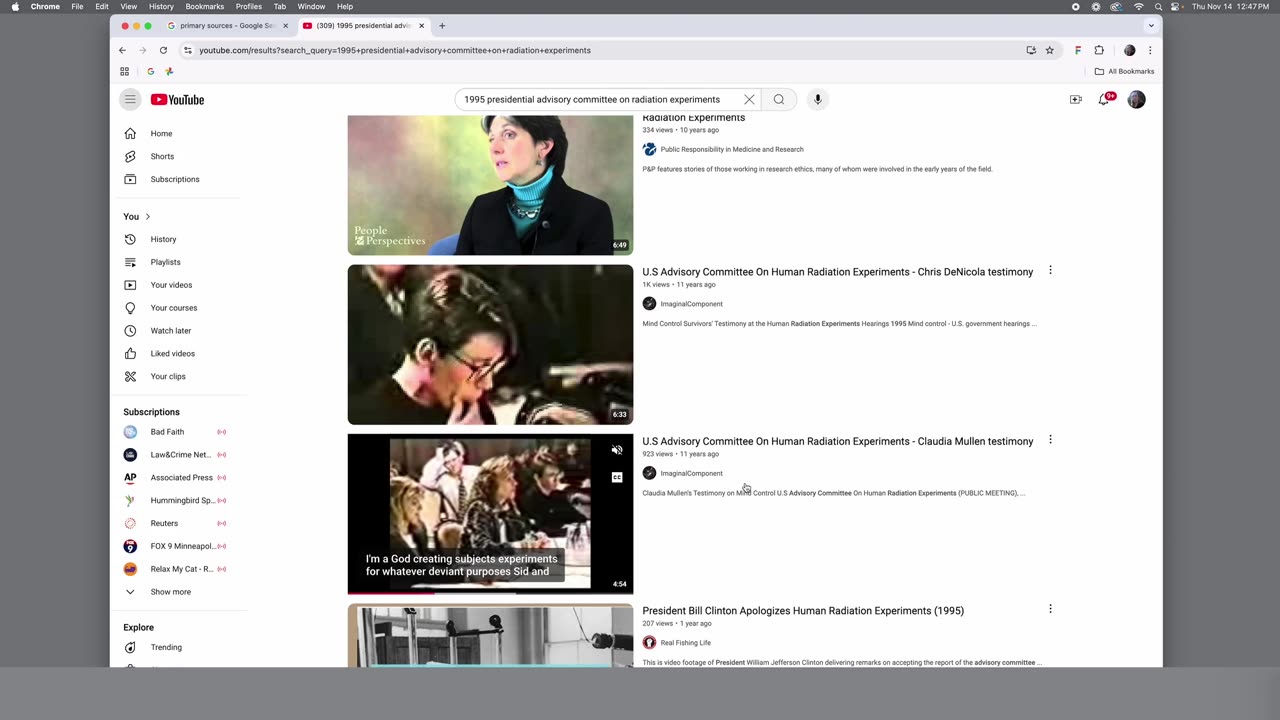This screenshot has width=1280, height=720.
Task: Open the Chrome site information icon
Action: 187,50
